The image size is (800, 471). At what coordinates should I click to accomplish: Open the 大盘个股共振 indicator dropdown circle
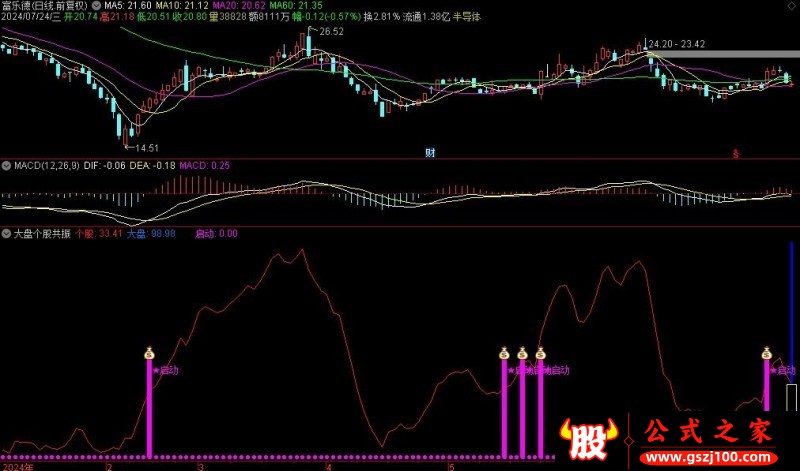pyautogui.click(x=7, y=234)
